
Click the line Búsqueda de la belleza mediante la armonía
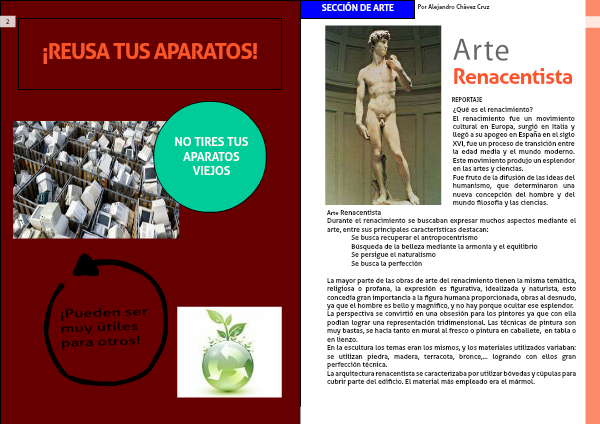444,246
